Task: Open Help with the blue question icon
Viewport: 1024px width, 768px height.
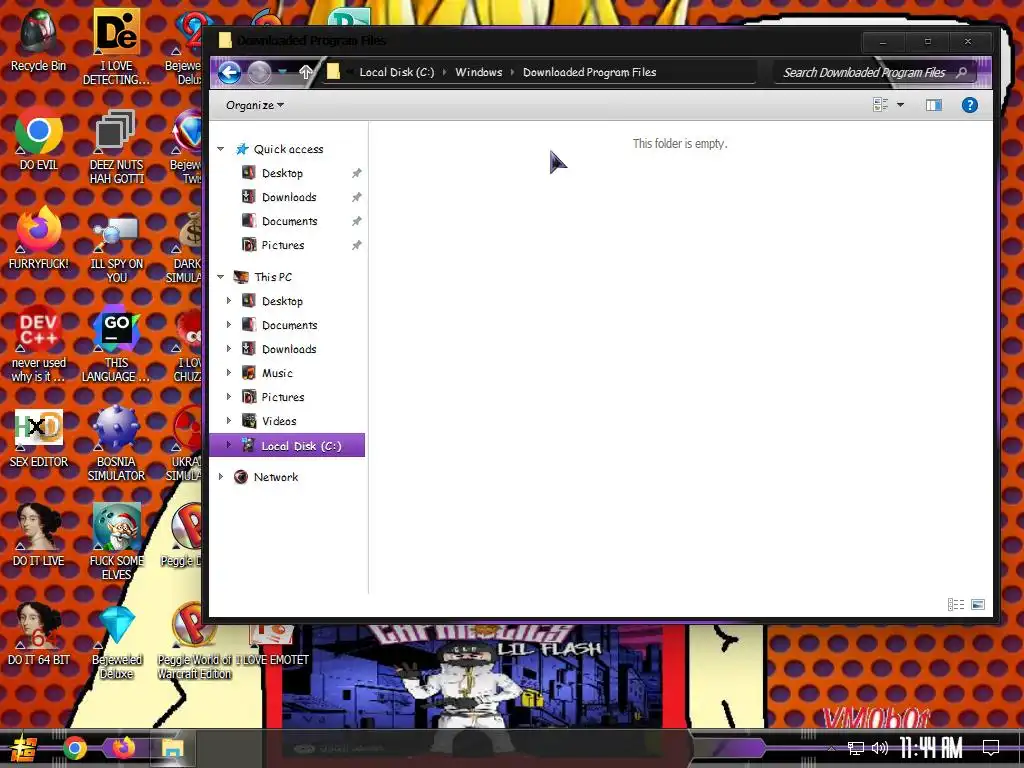Action: coord(970,105)
